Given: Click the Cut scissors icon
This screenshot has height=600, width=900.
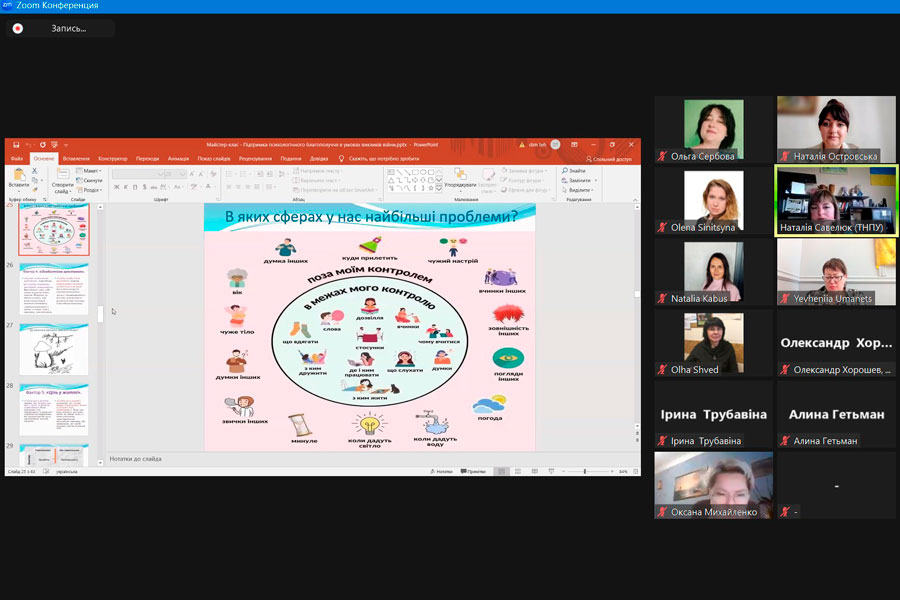Looking at the screenshot, I should 34,171.
